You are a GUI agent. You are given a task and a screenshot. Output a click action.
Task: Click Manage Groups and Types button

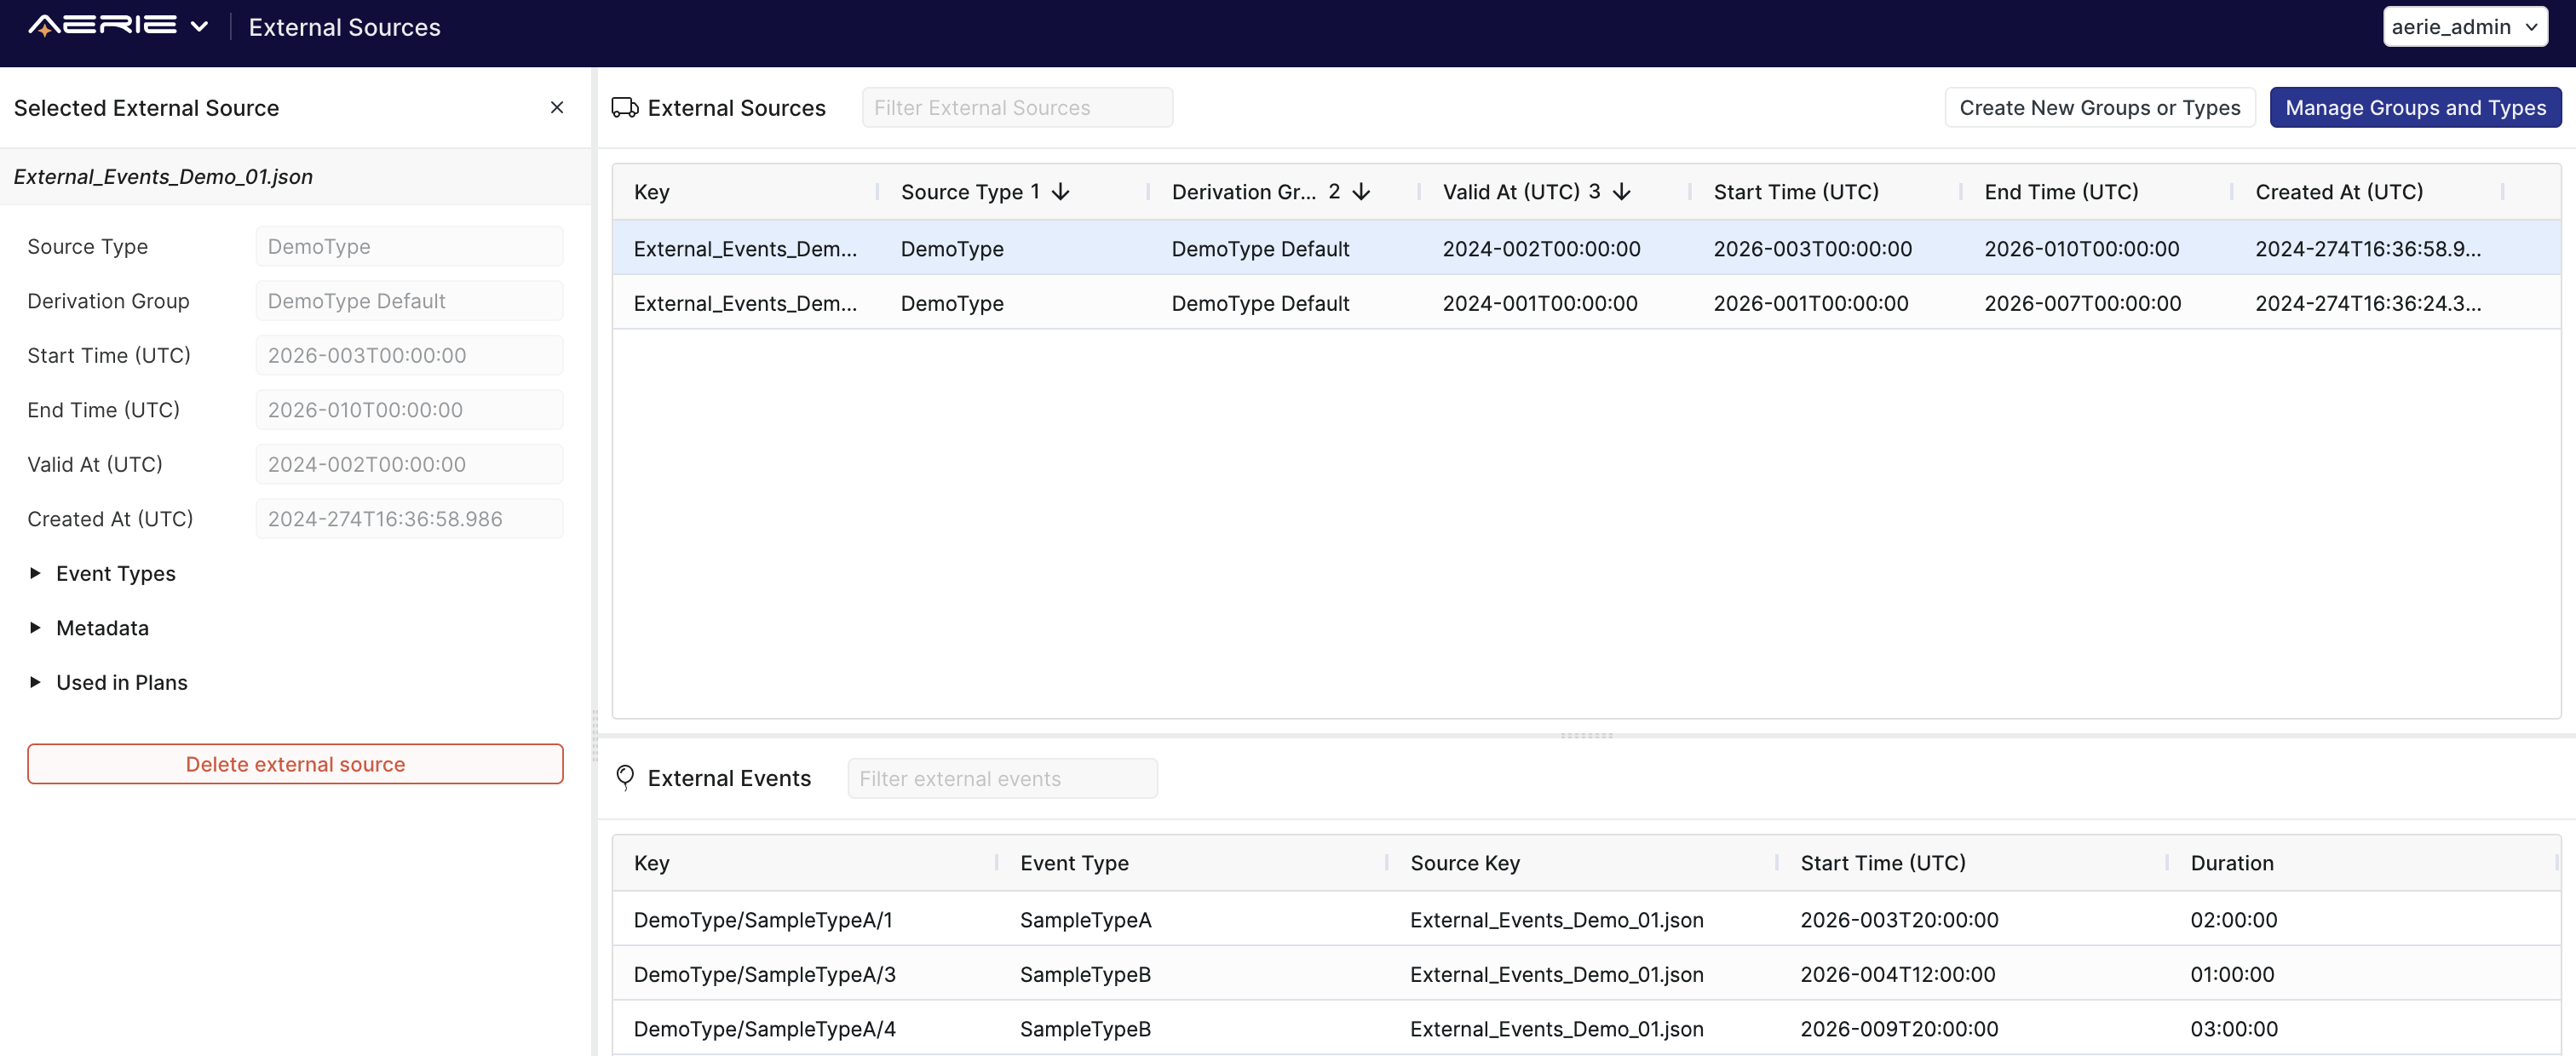(2415, 107)
